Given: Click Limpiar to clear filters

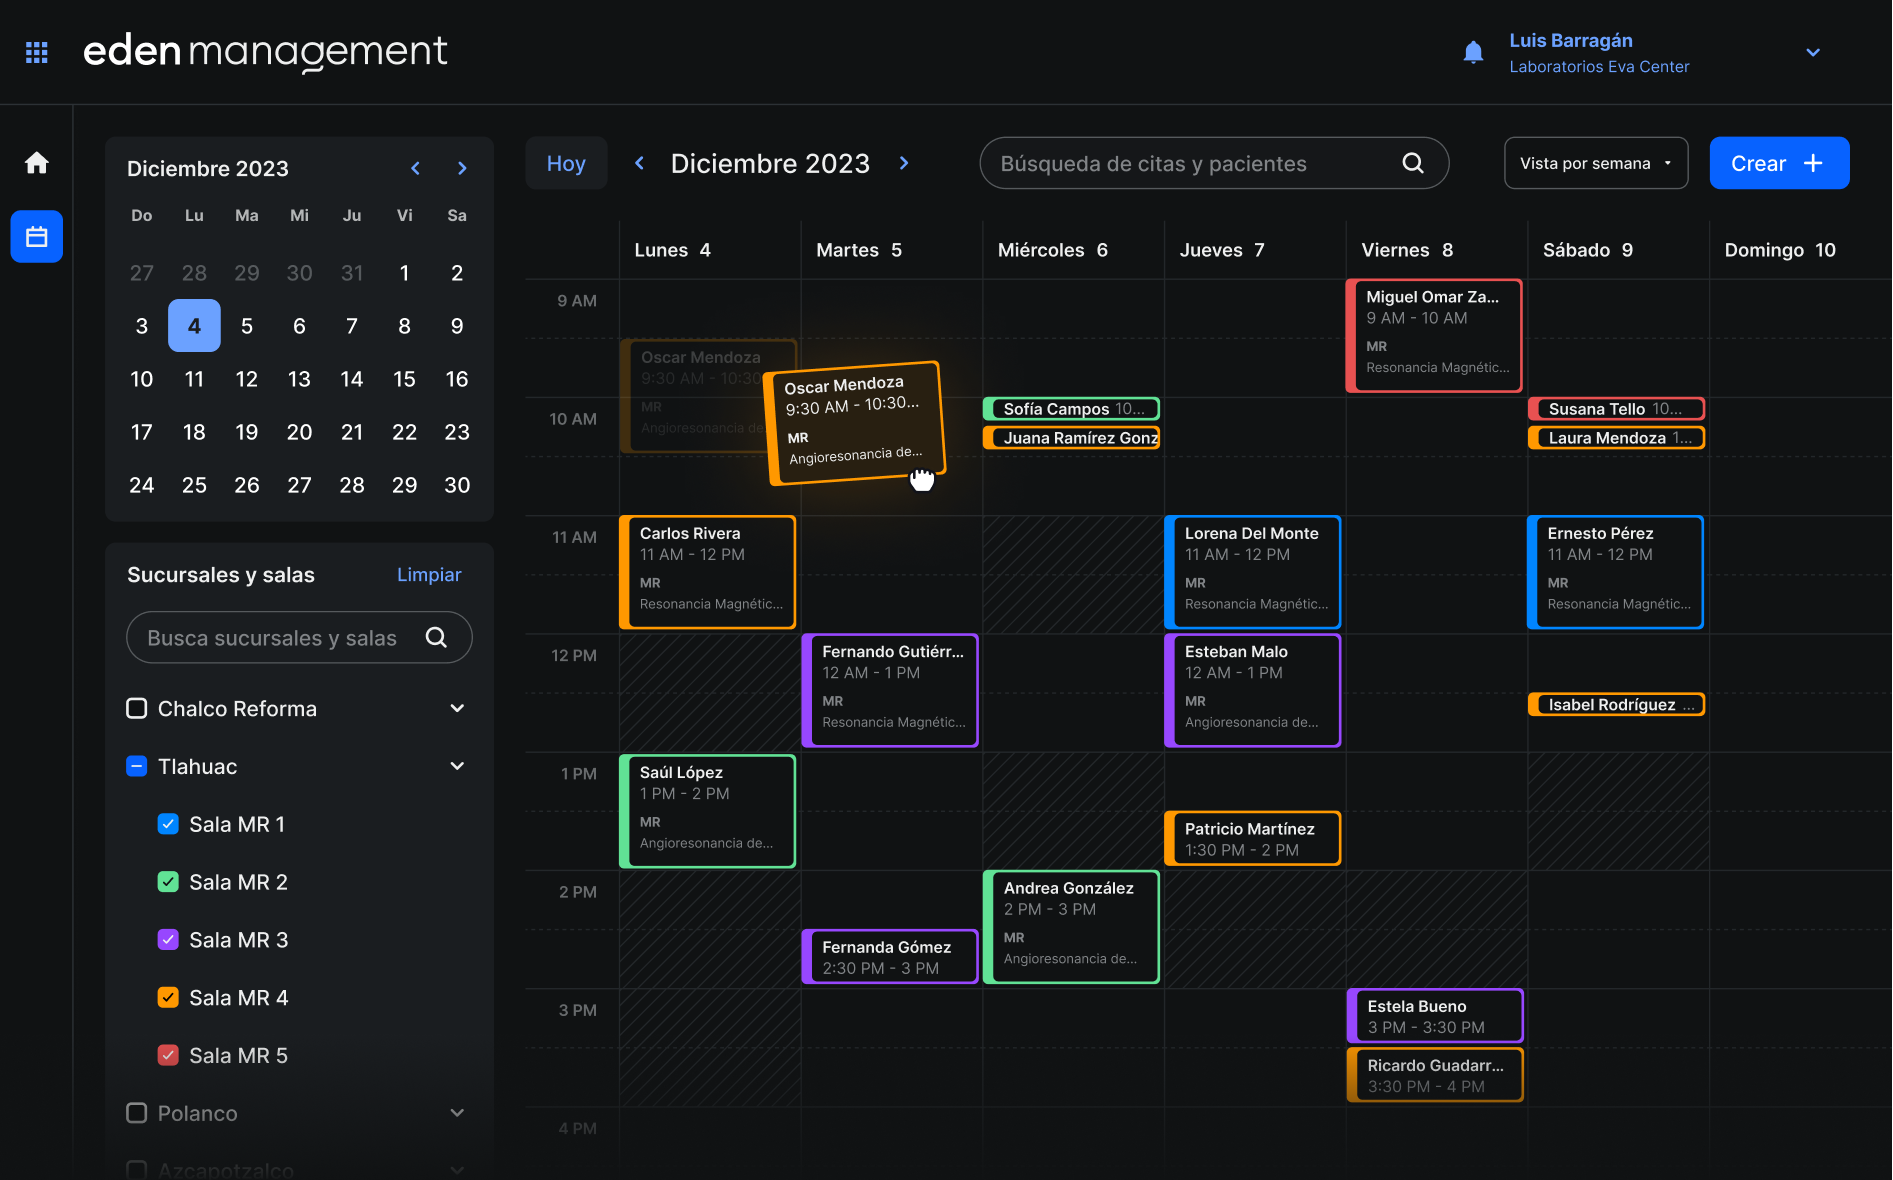Looking at the screenshot, I should point(429,575).
